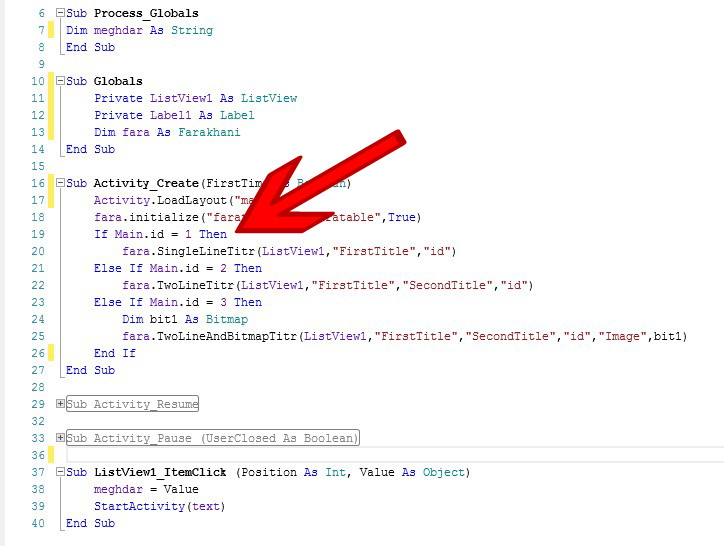Screen dimensions: 724x546
Task: Collapse the Process_Globals sub fold marker
Action: pyautogui.click(x=60, y=14)
